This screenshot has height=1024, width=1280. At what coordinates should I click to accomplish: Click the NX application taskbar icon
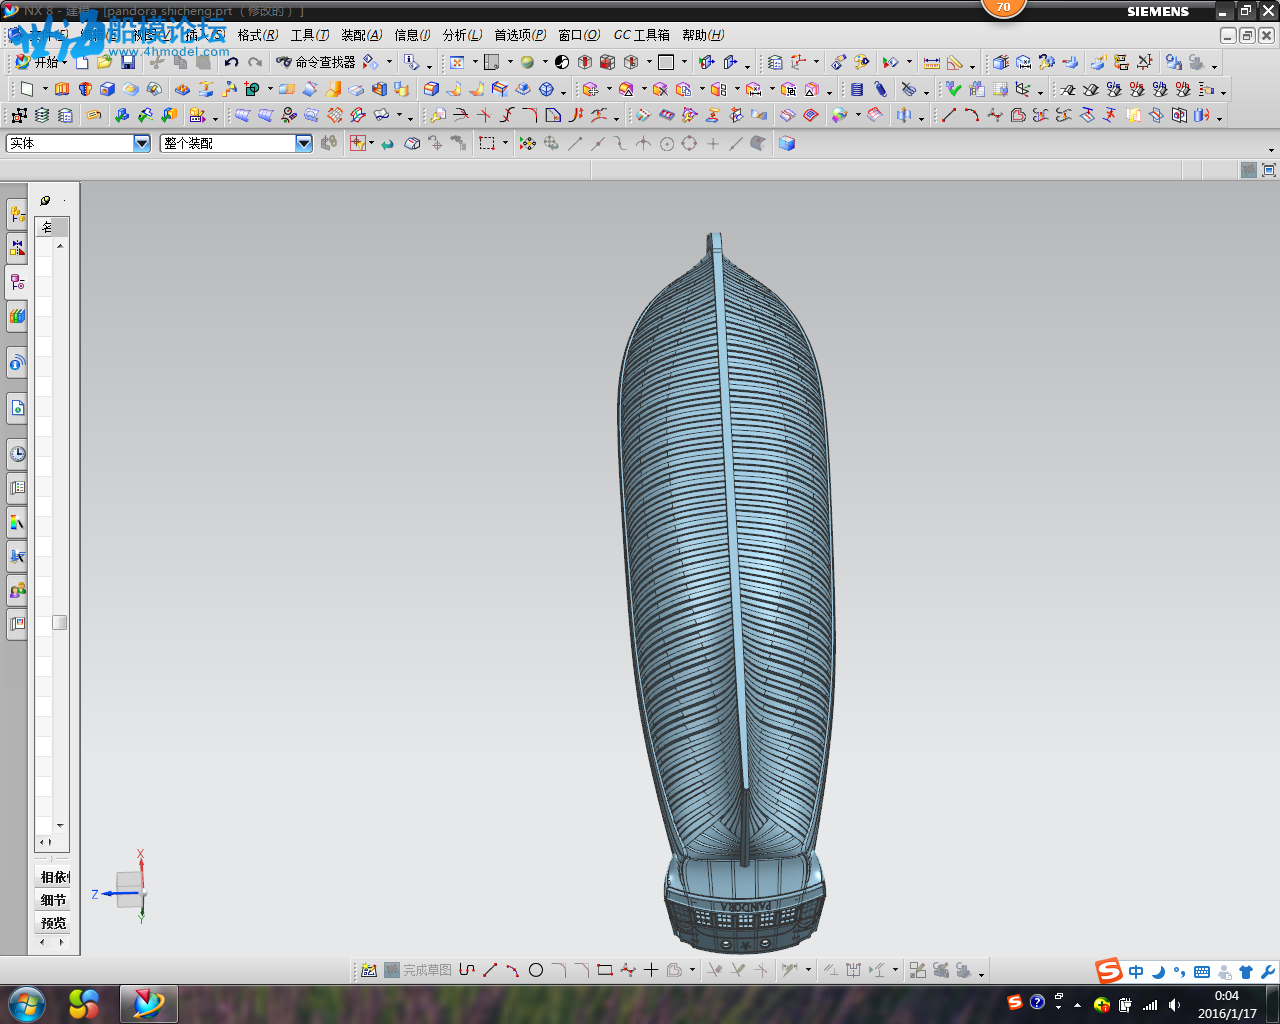point(148,1004)
